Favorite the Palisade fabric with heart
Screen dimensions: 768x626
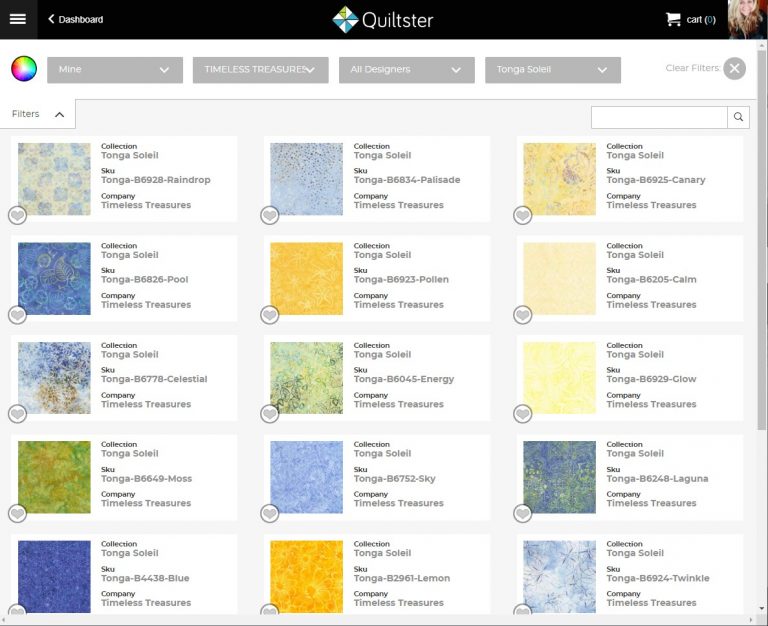click(270, 216)
